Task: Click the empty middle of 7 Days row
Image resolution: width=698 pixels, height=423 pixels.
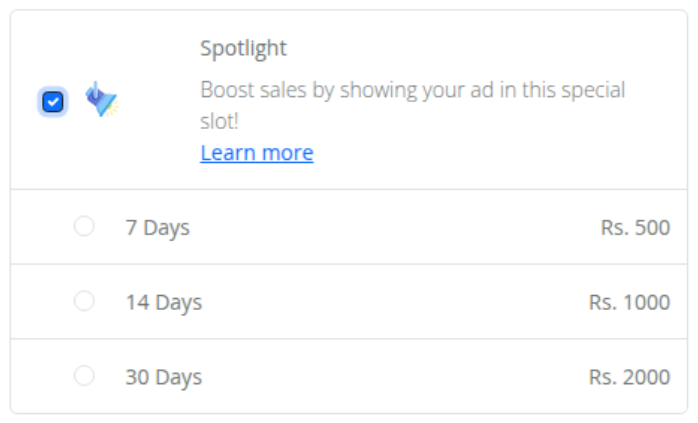Action: (x=392, y=227)
